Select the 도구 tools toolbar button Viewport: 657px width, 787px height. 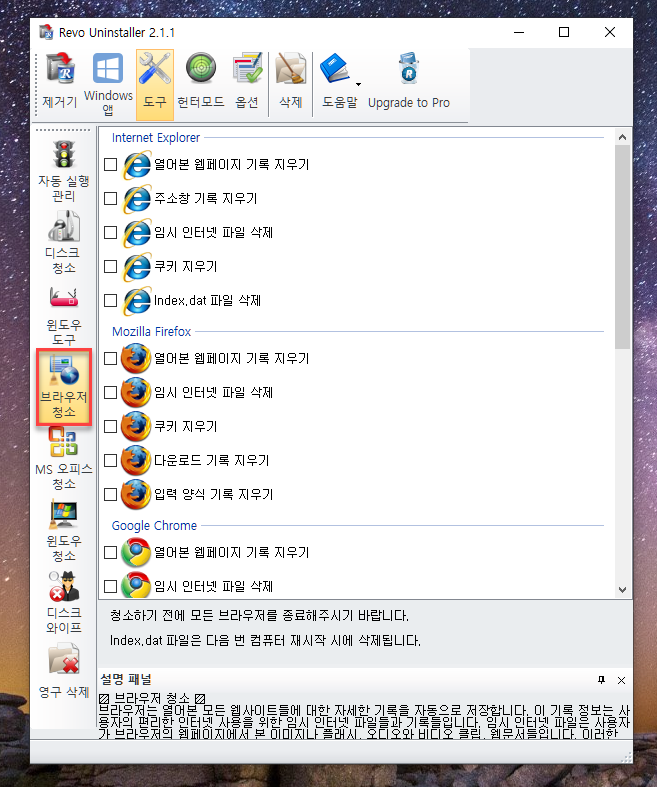pyautogui.click(x=155, y=84)
